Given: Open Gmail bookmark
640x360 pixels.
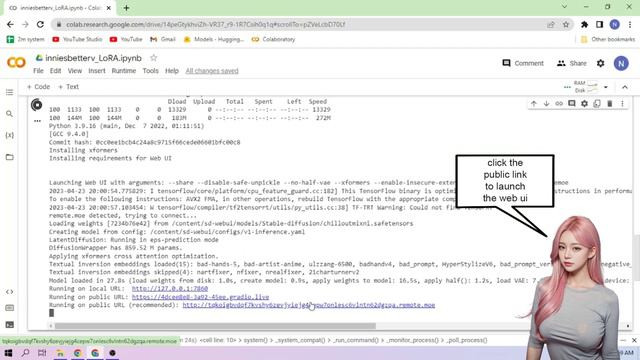Looking at the screenshot, I should pos(163,39).
